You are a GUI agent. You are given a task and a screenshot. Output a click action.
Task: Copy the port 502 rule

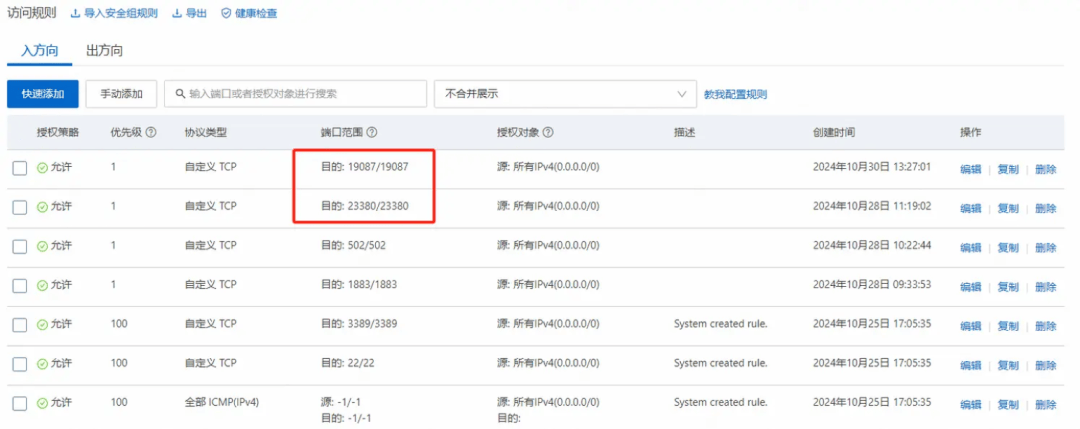[1008, 247]
